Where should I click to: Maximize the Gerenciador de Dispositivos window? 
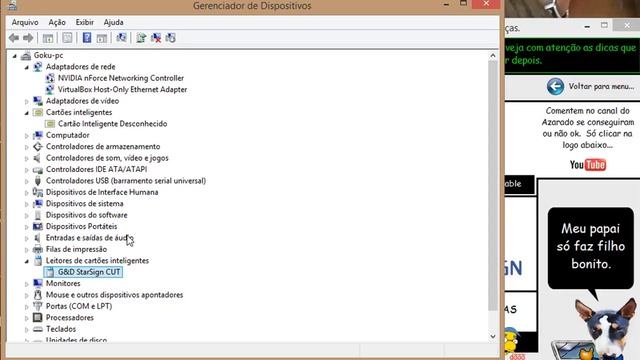(x=463, y=4)
